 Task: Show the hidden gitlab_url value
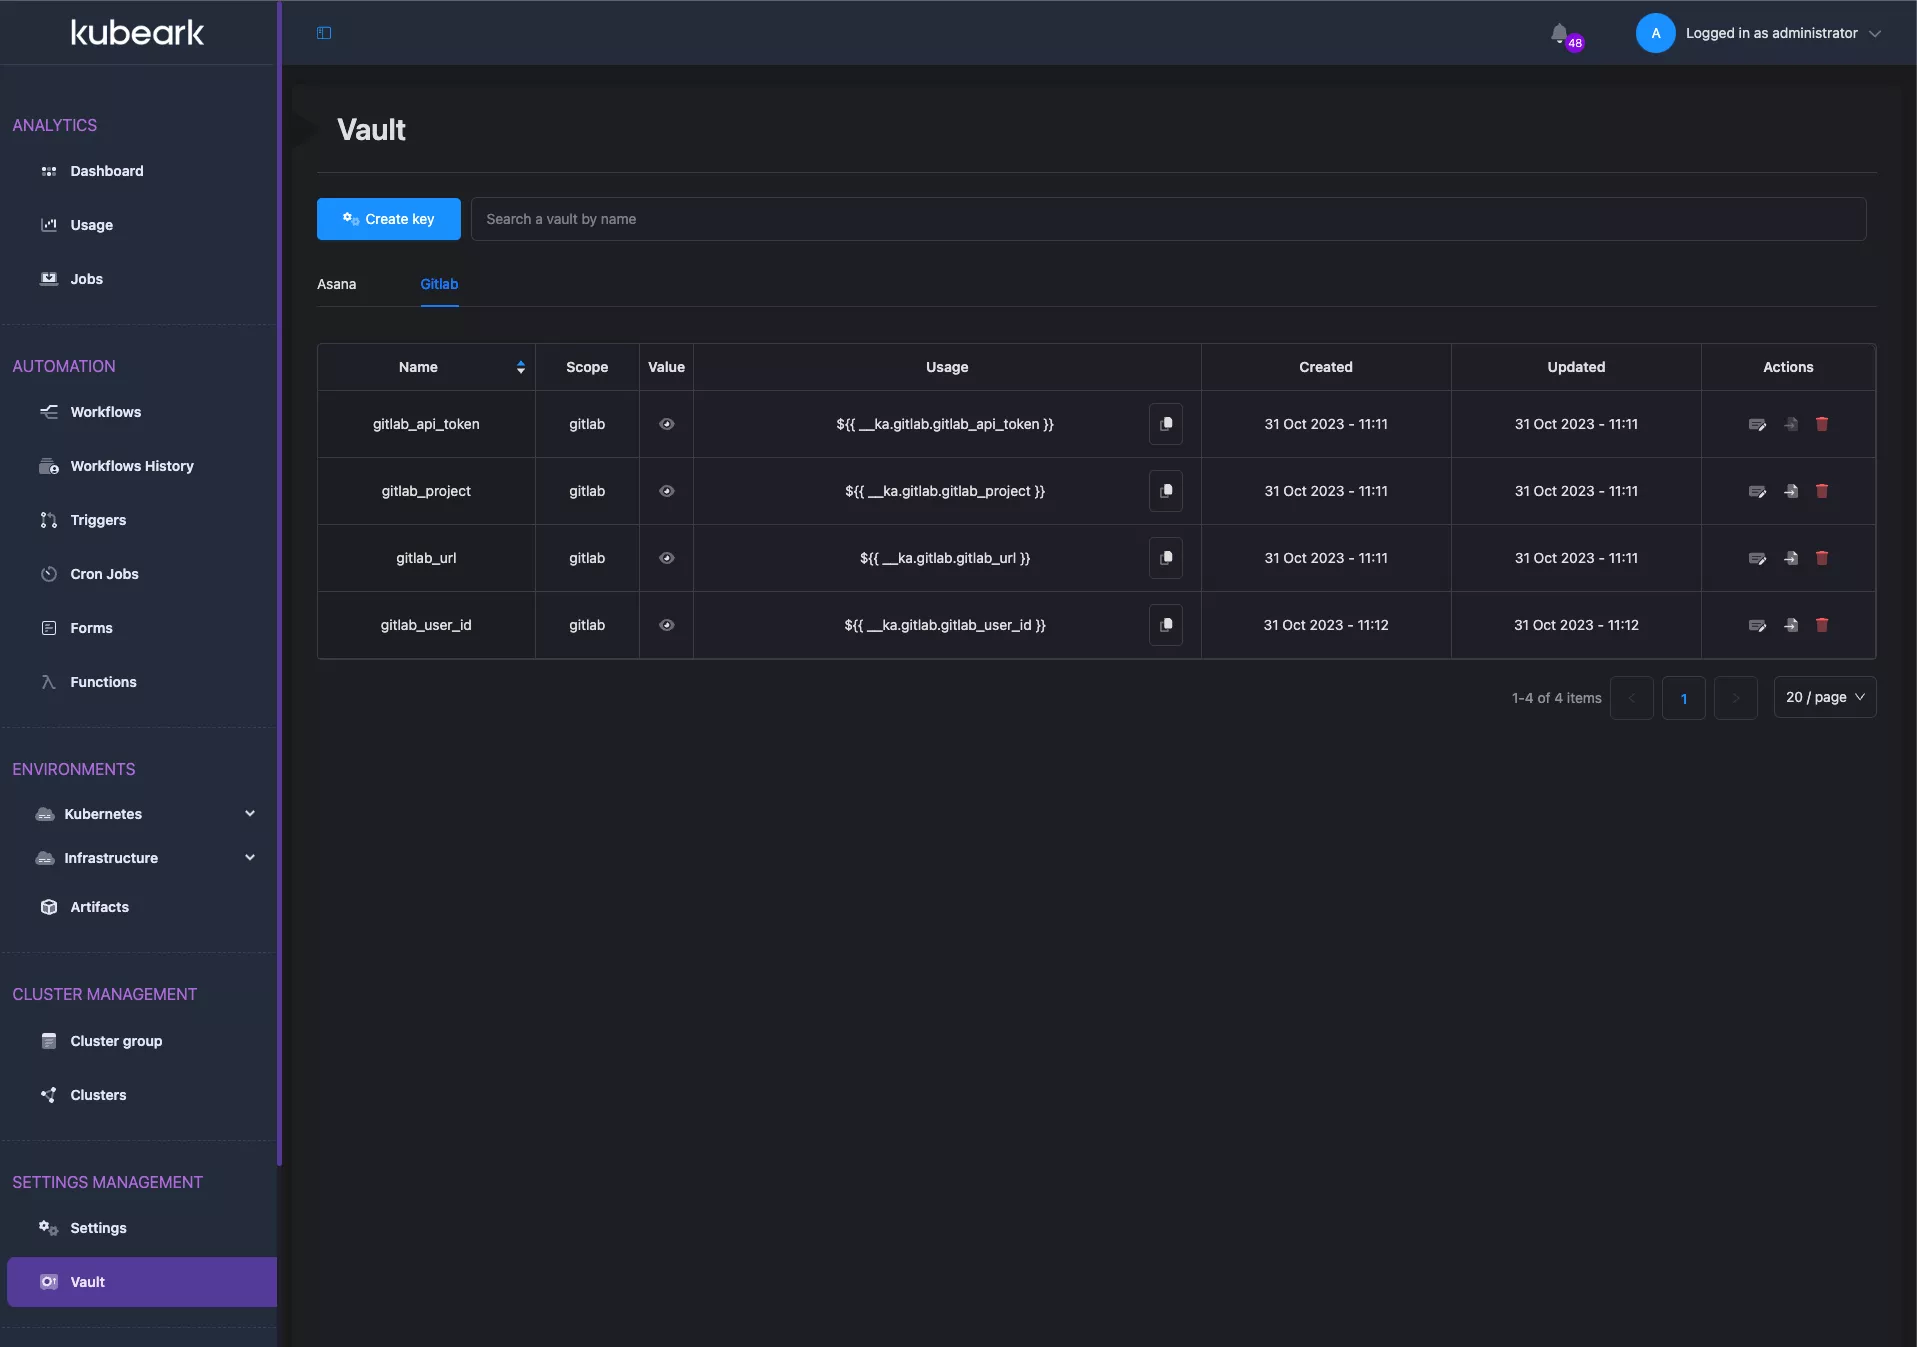pos(666,558)
